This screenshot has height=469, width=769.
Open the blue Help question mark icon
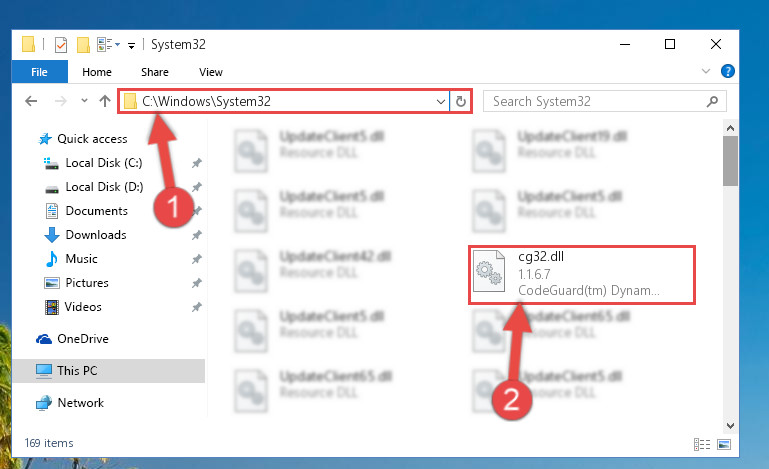(727, 71)
